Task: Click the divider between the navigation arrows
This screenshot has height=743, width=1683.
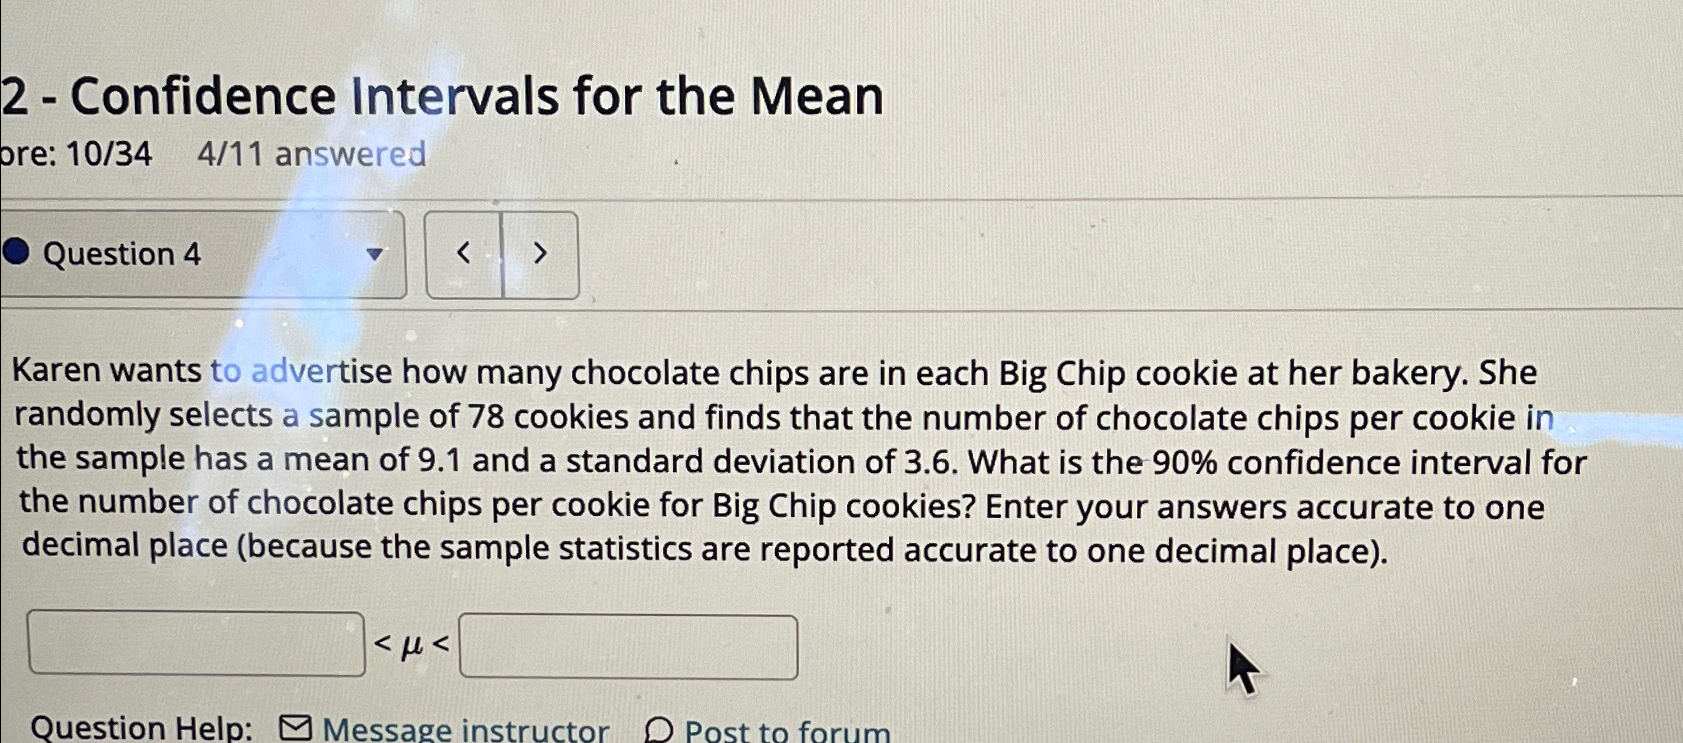Action: coord(501,254)
